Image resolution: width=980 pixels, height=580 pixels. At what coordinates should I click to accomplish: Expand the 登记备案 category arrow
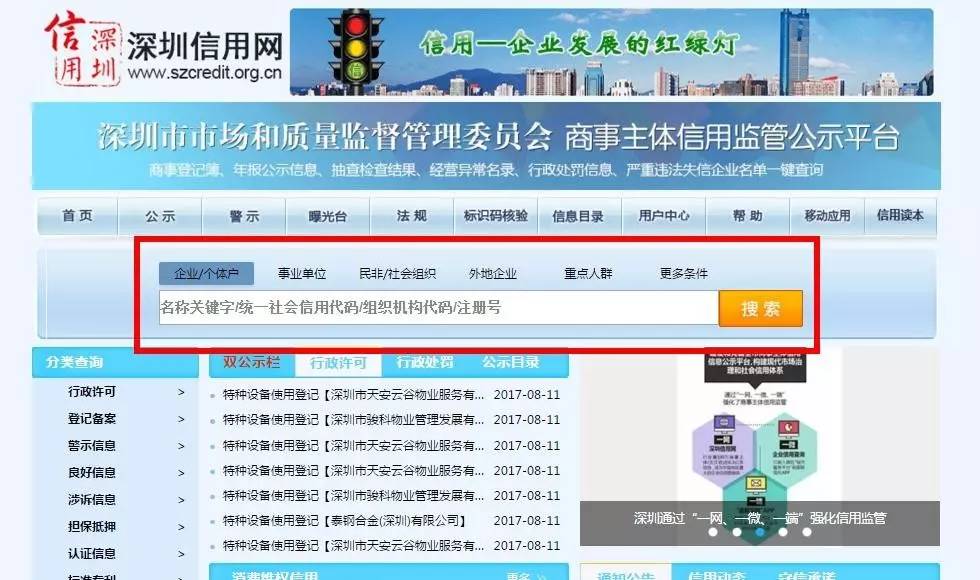tap(181, 419)
